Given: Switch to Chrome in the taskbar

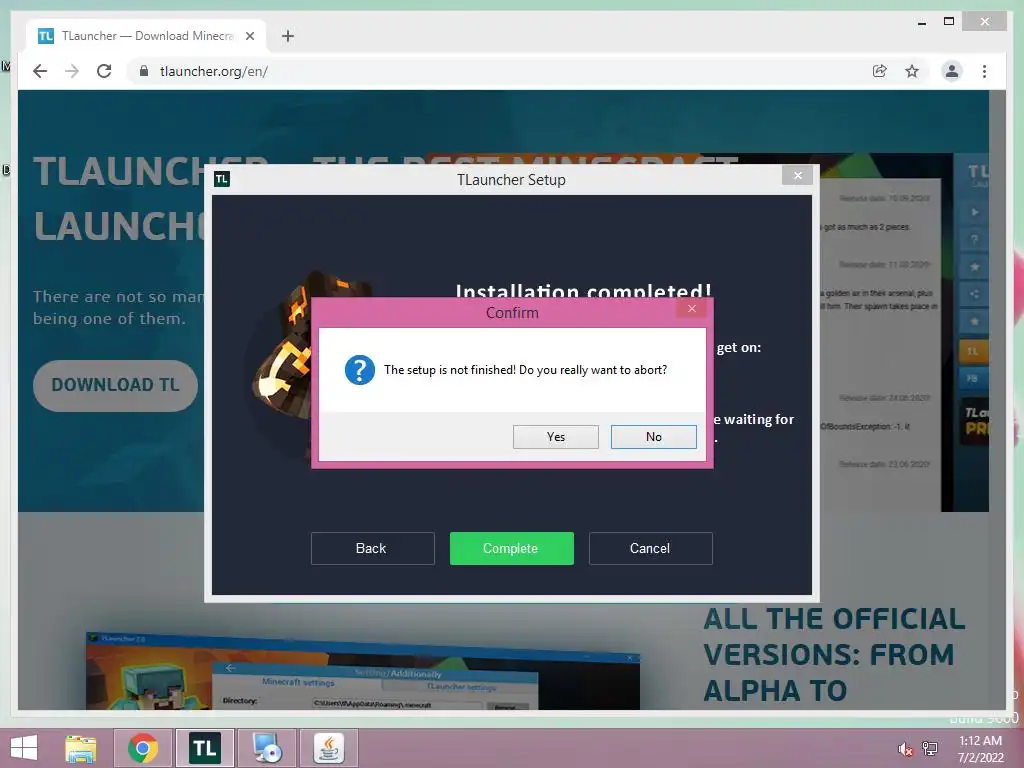Looking at the screenshot, I should pyautogui.click(x=143, y=748).
